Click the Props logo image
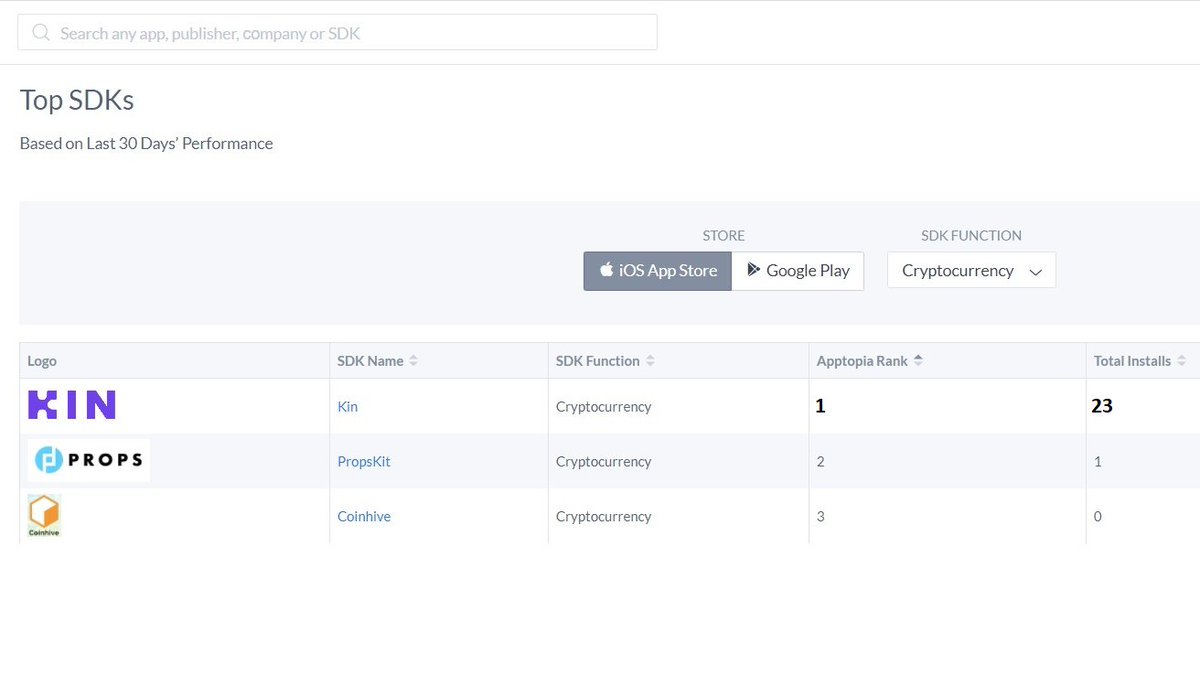This screenshot has width=1200, height=675. click(89, 460)
